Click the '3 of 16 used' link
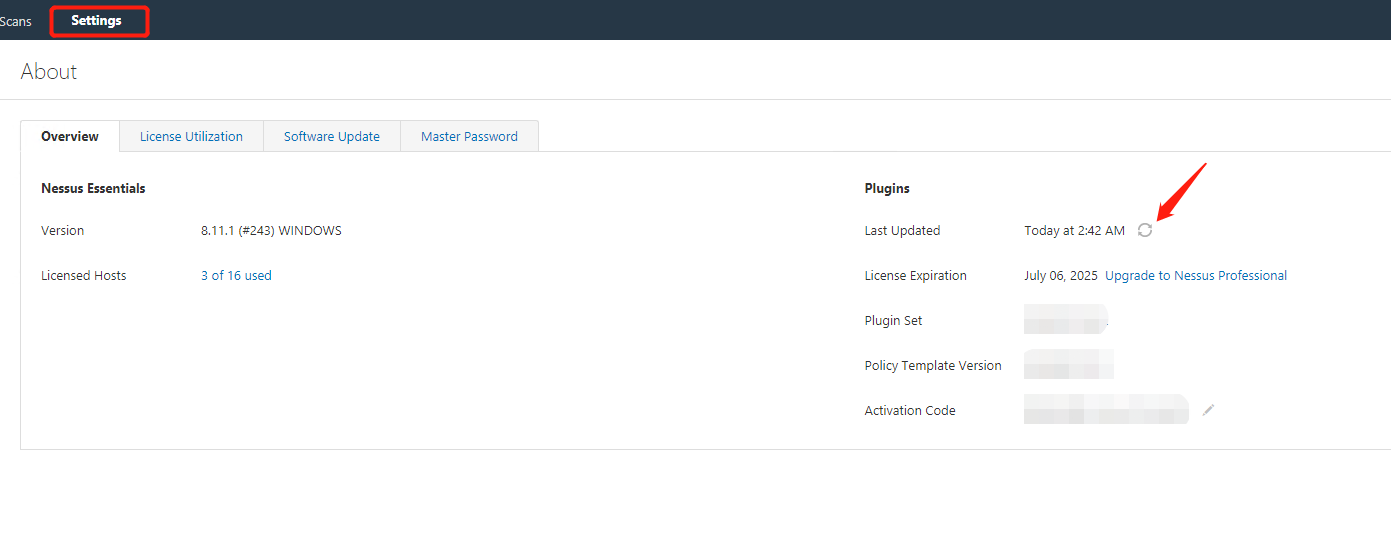1391x544 pixels. coord(236,275)
